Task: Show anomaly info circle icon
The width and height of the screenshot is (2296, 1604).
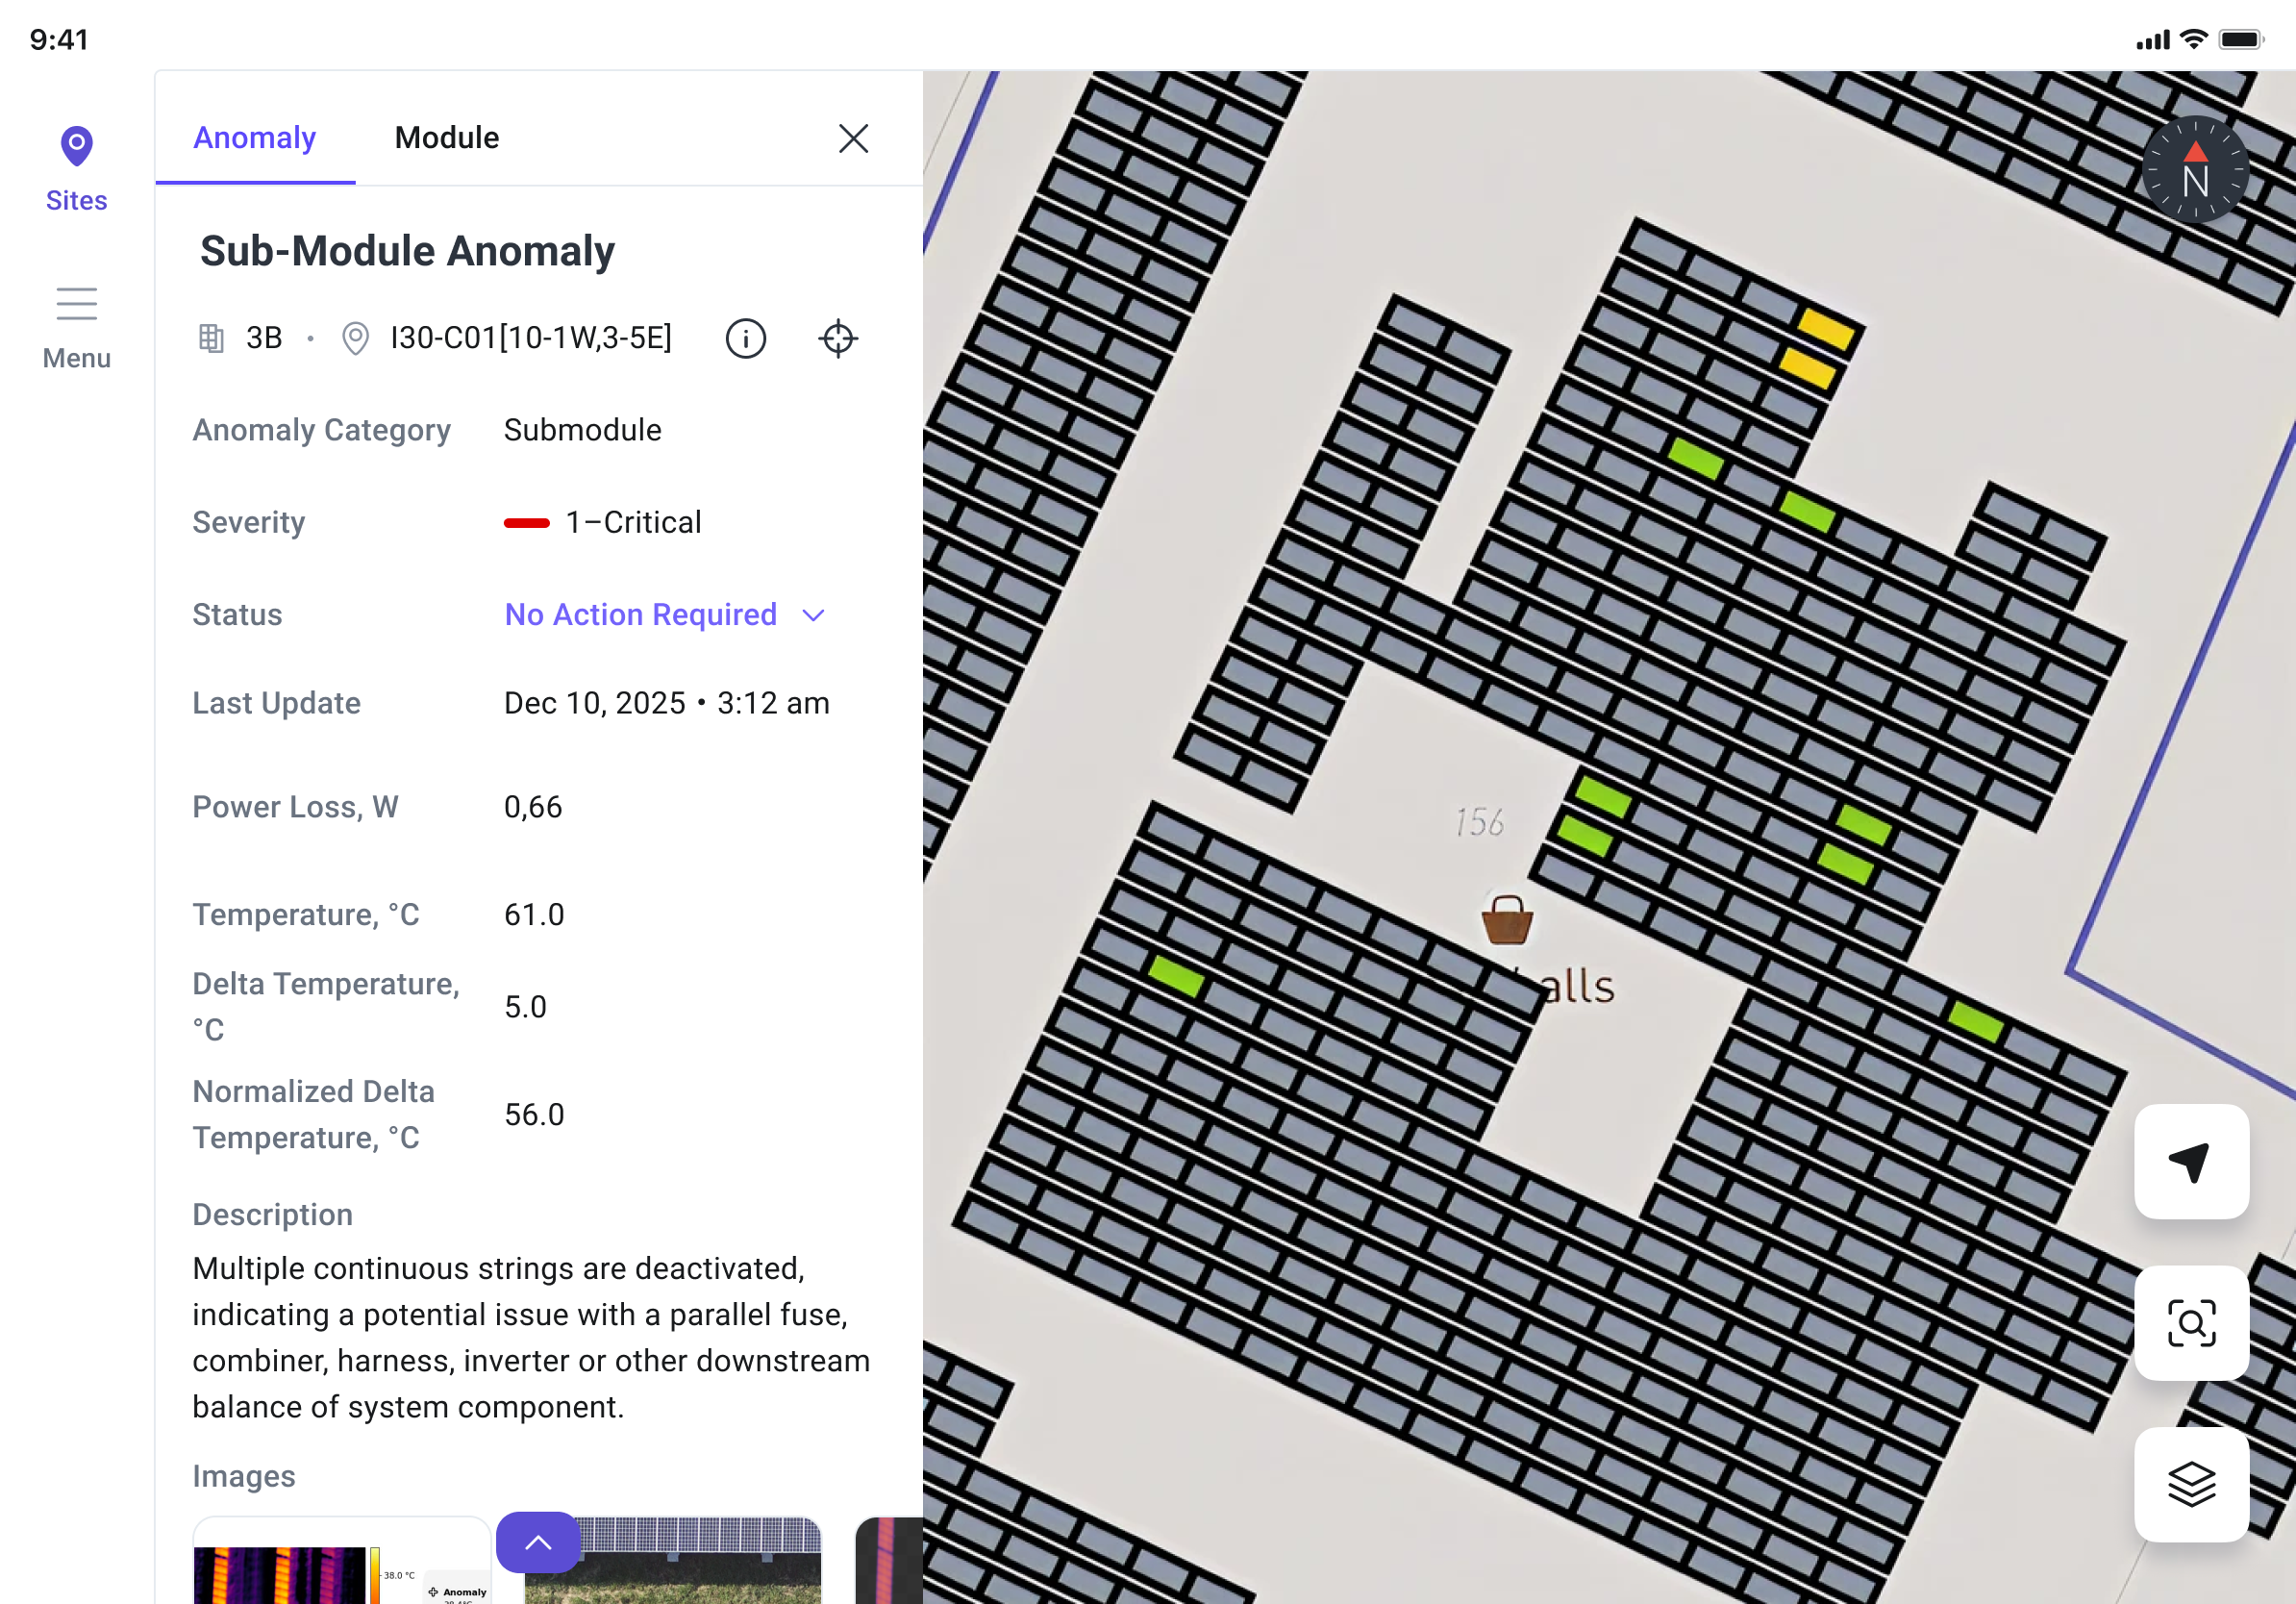Action: (745, 338)
